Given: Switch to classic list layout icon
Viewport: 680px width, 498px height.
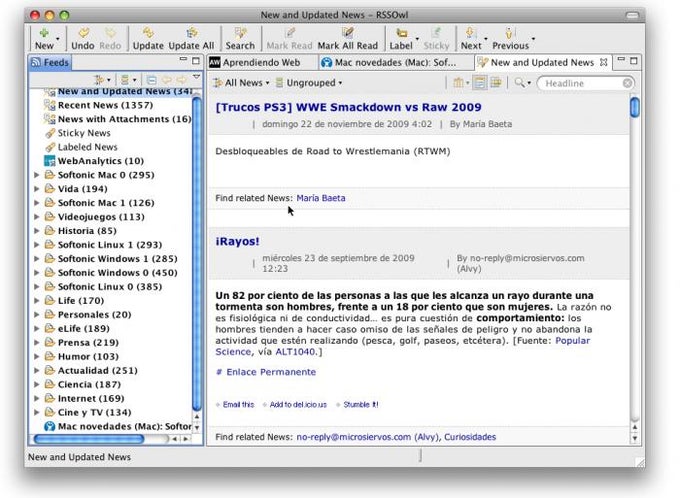Looking at the screenshot, I should [496, 82].
